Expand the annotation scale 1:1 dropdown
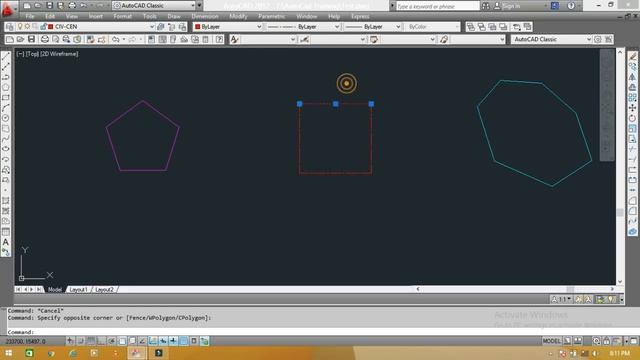640x360 pixels. point(561,299)
